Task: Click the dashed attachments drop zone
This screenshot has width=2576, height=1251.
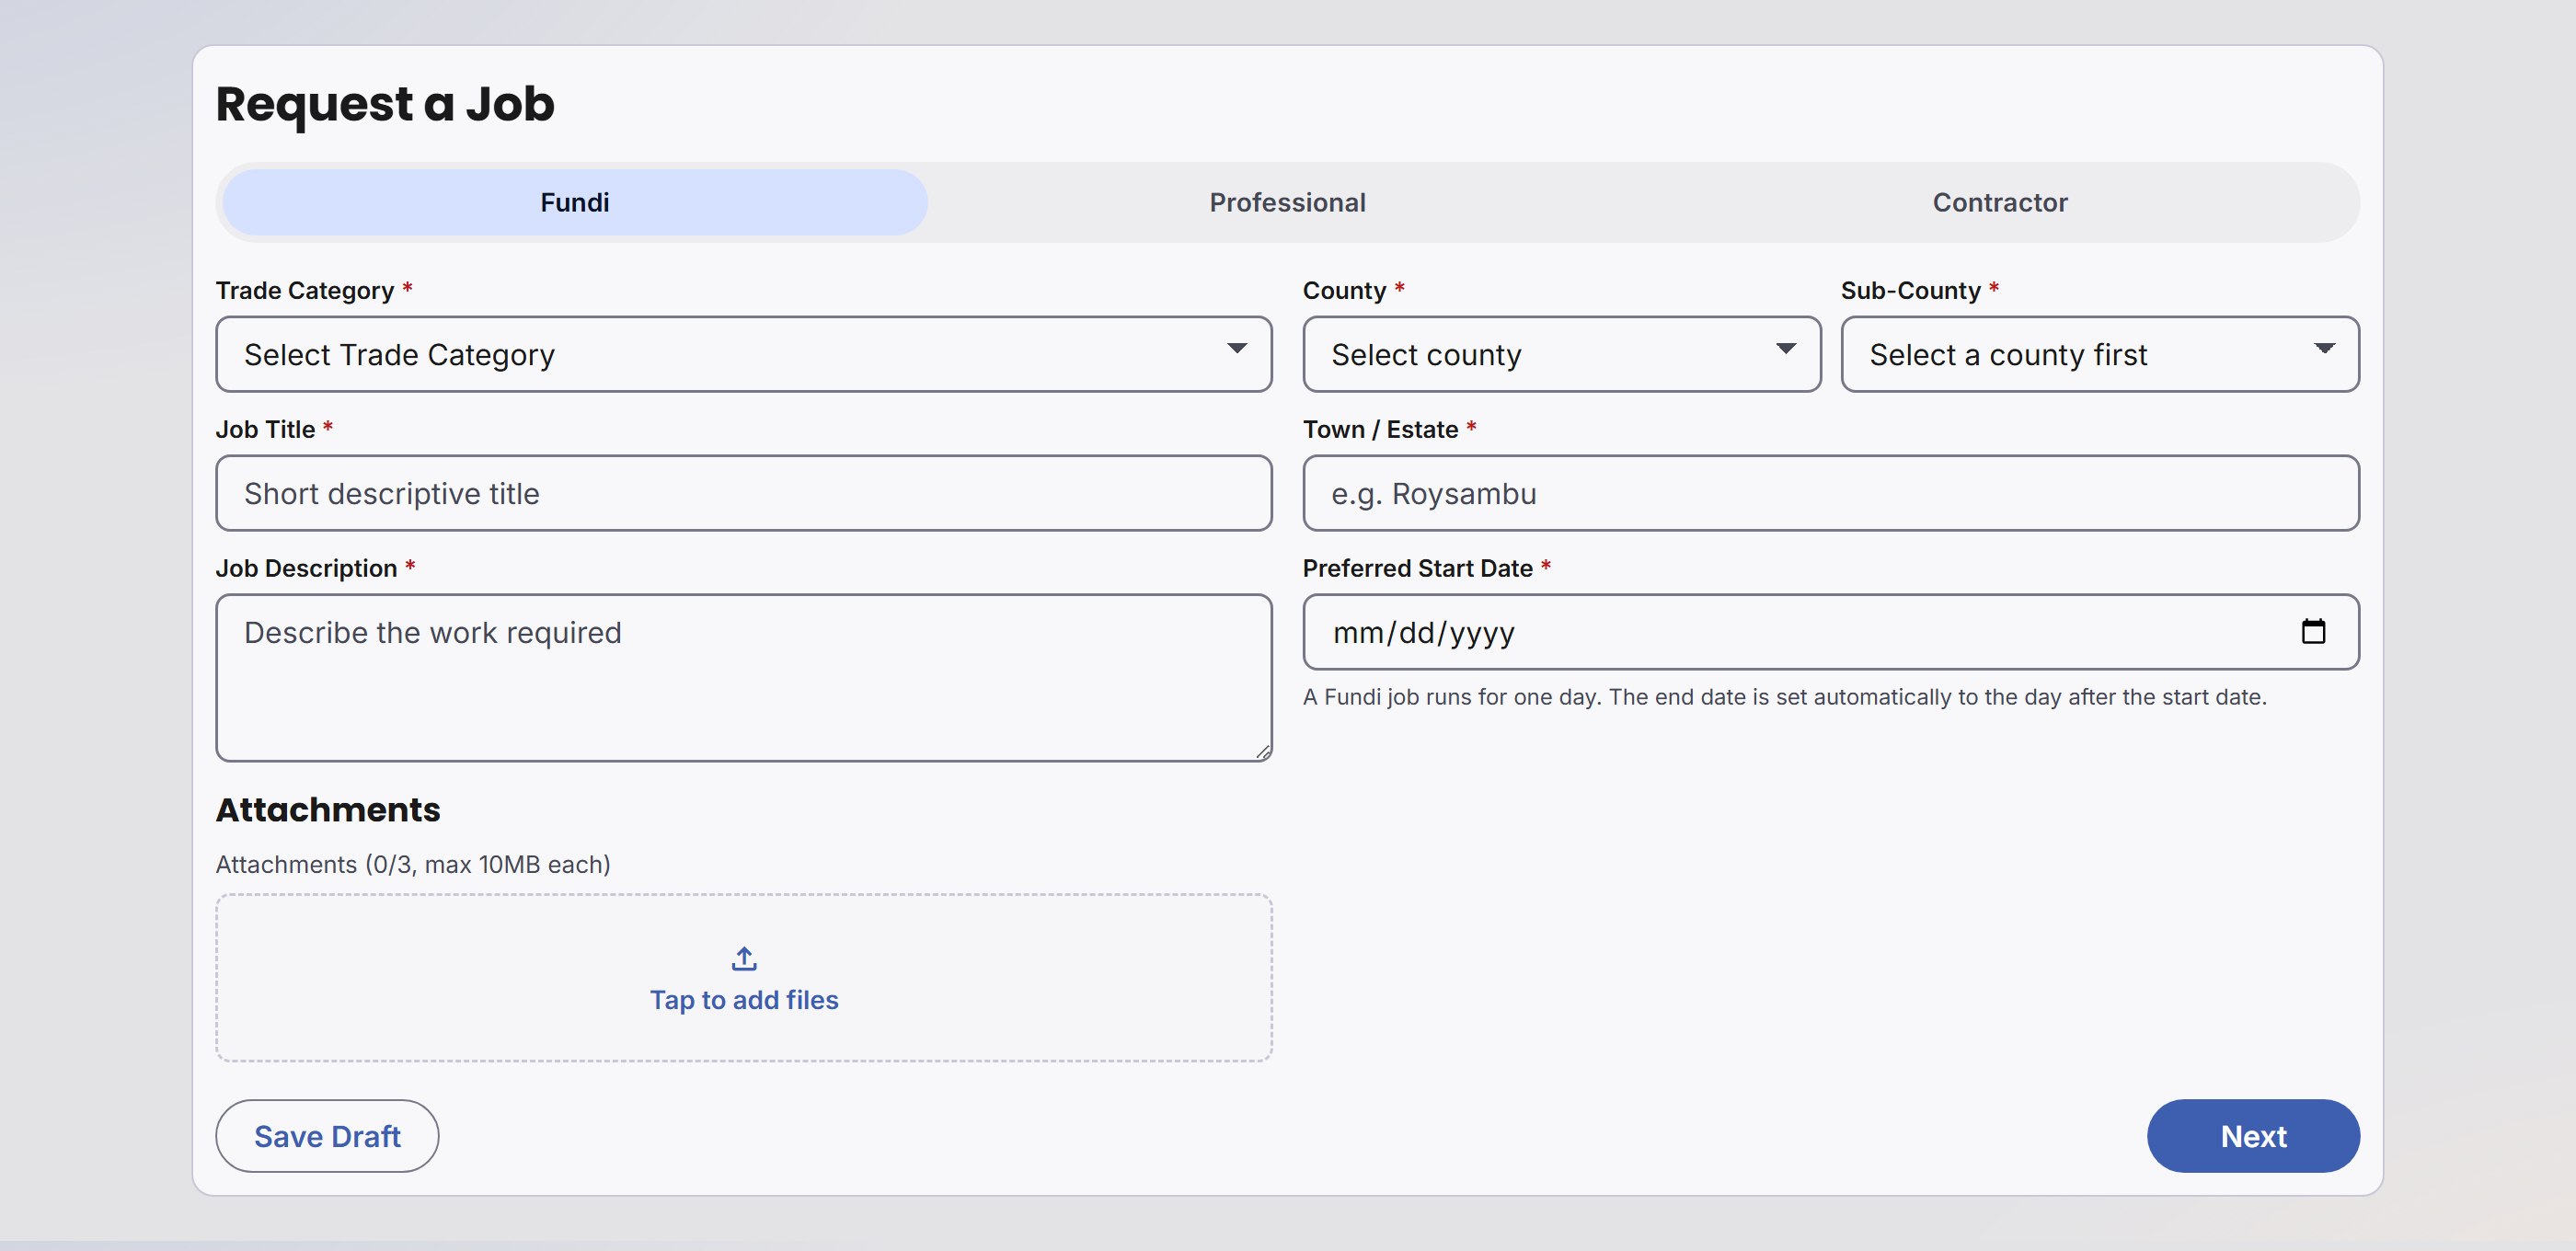Action: coord(744,978)
